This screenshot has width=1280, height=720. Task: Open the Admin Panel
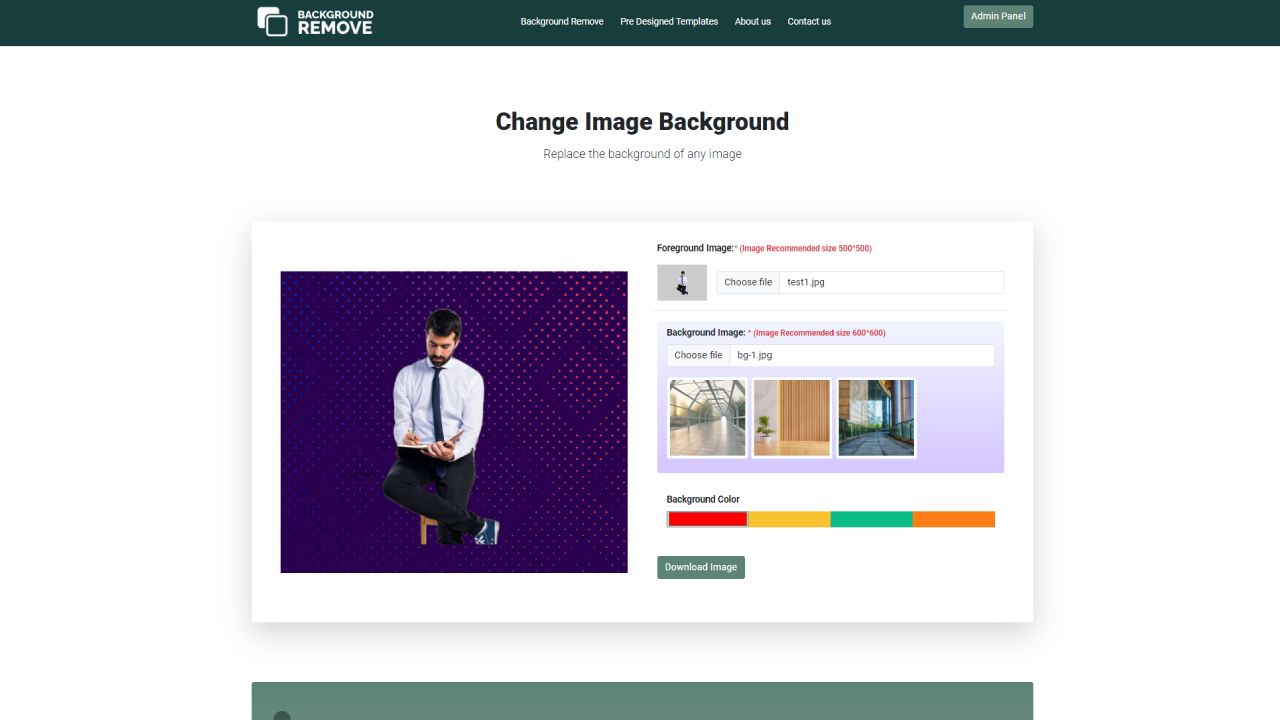pyautogui.click(x=998, y=16)
